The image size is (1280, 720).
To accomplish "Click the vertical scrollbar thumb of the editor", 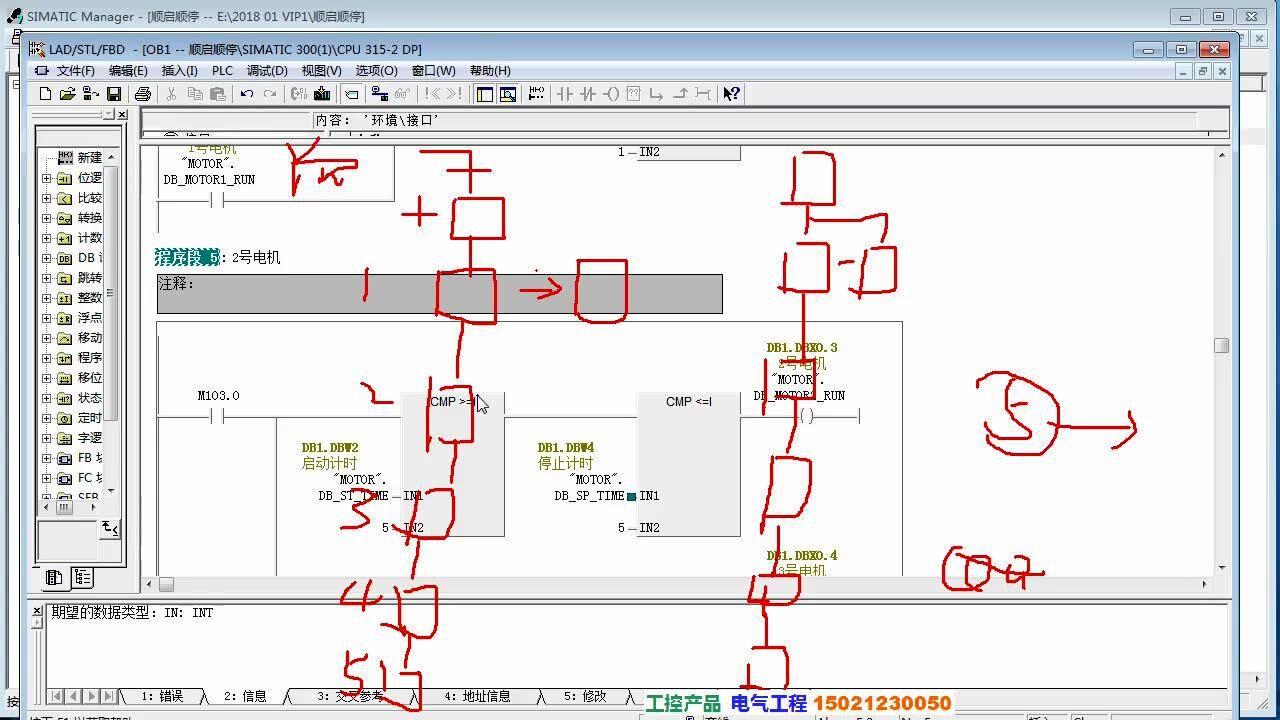I will coord(1221,345).
